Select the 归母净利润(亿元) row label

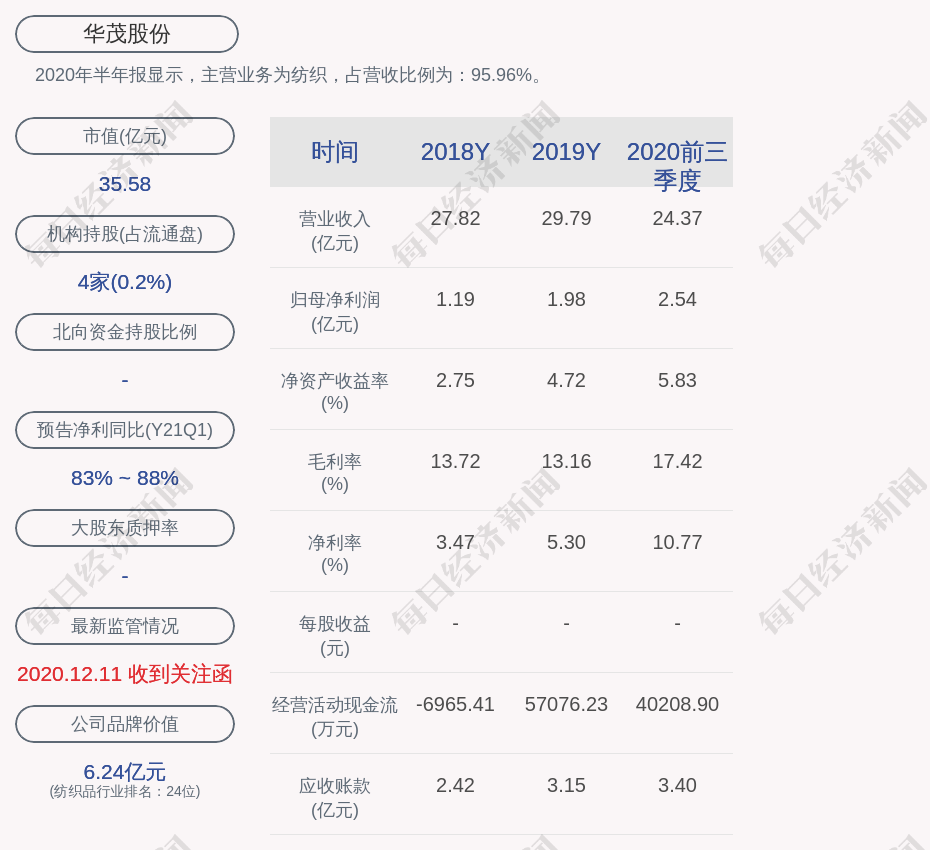tap(335, 311)
